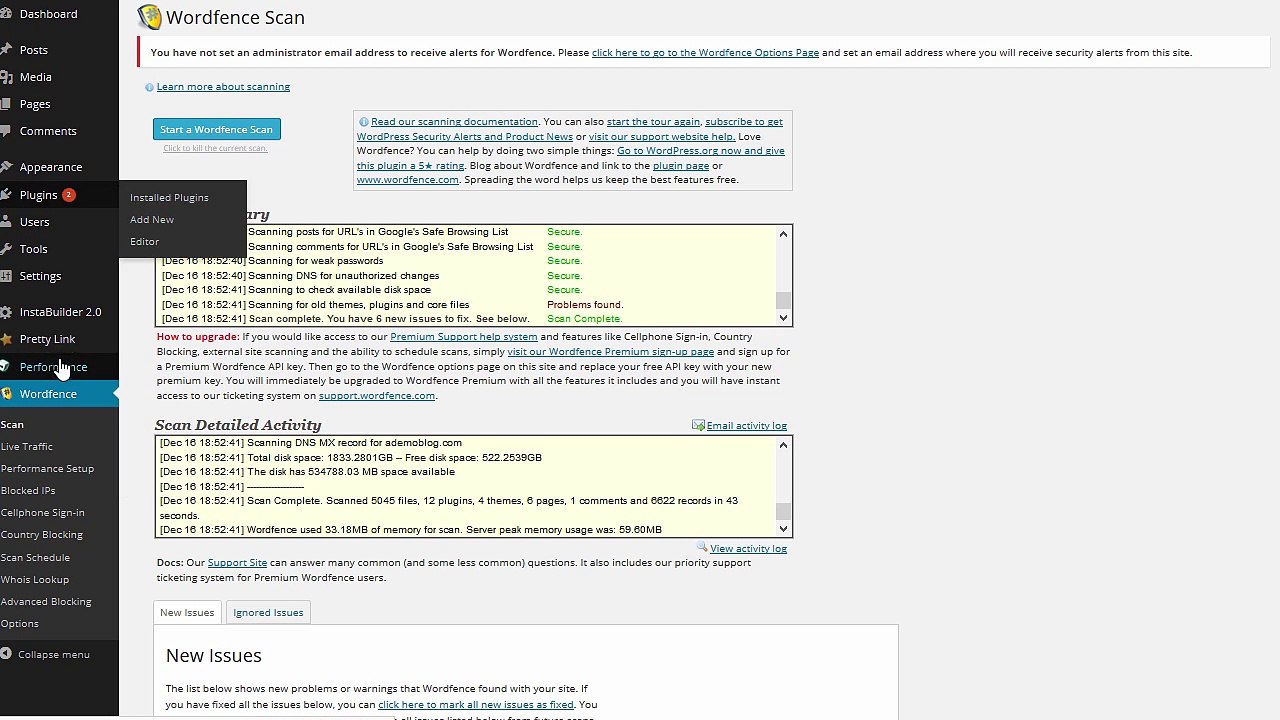
Task: Open Read our scanning documentation link
Action: point(454,122)
